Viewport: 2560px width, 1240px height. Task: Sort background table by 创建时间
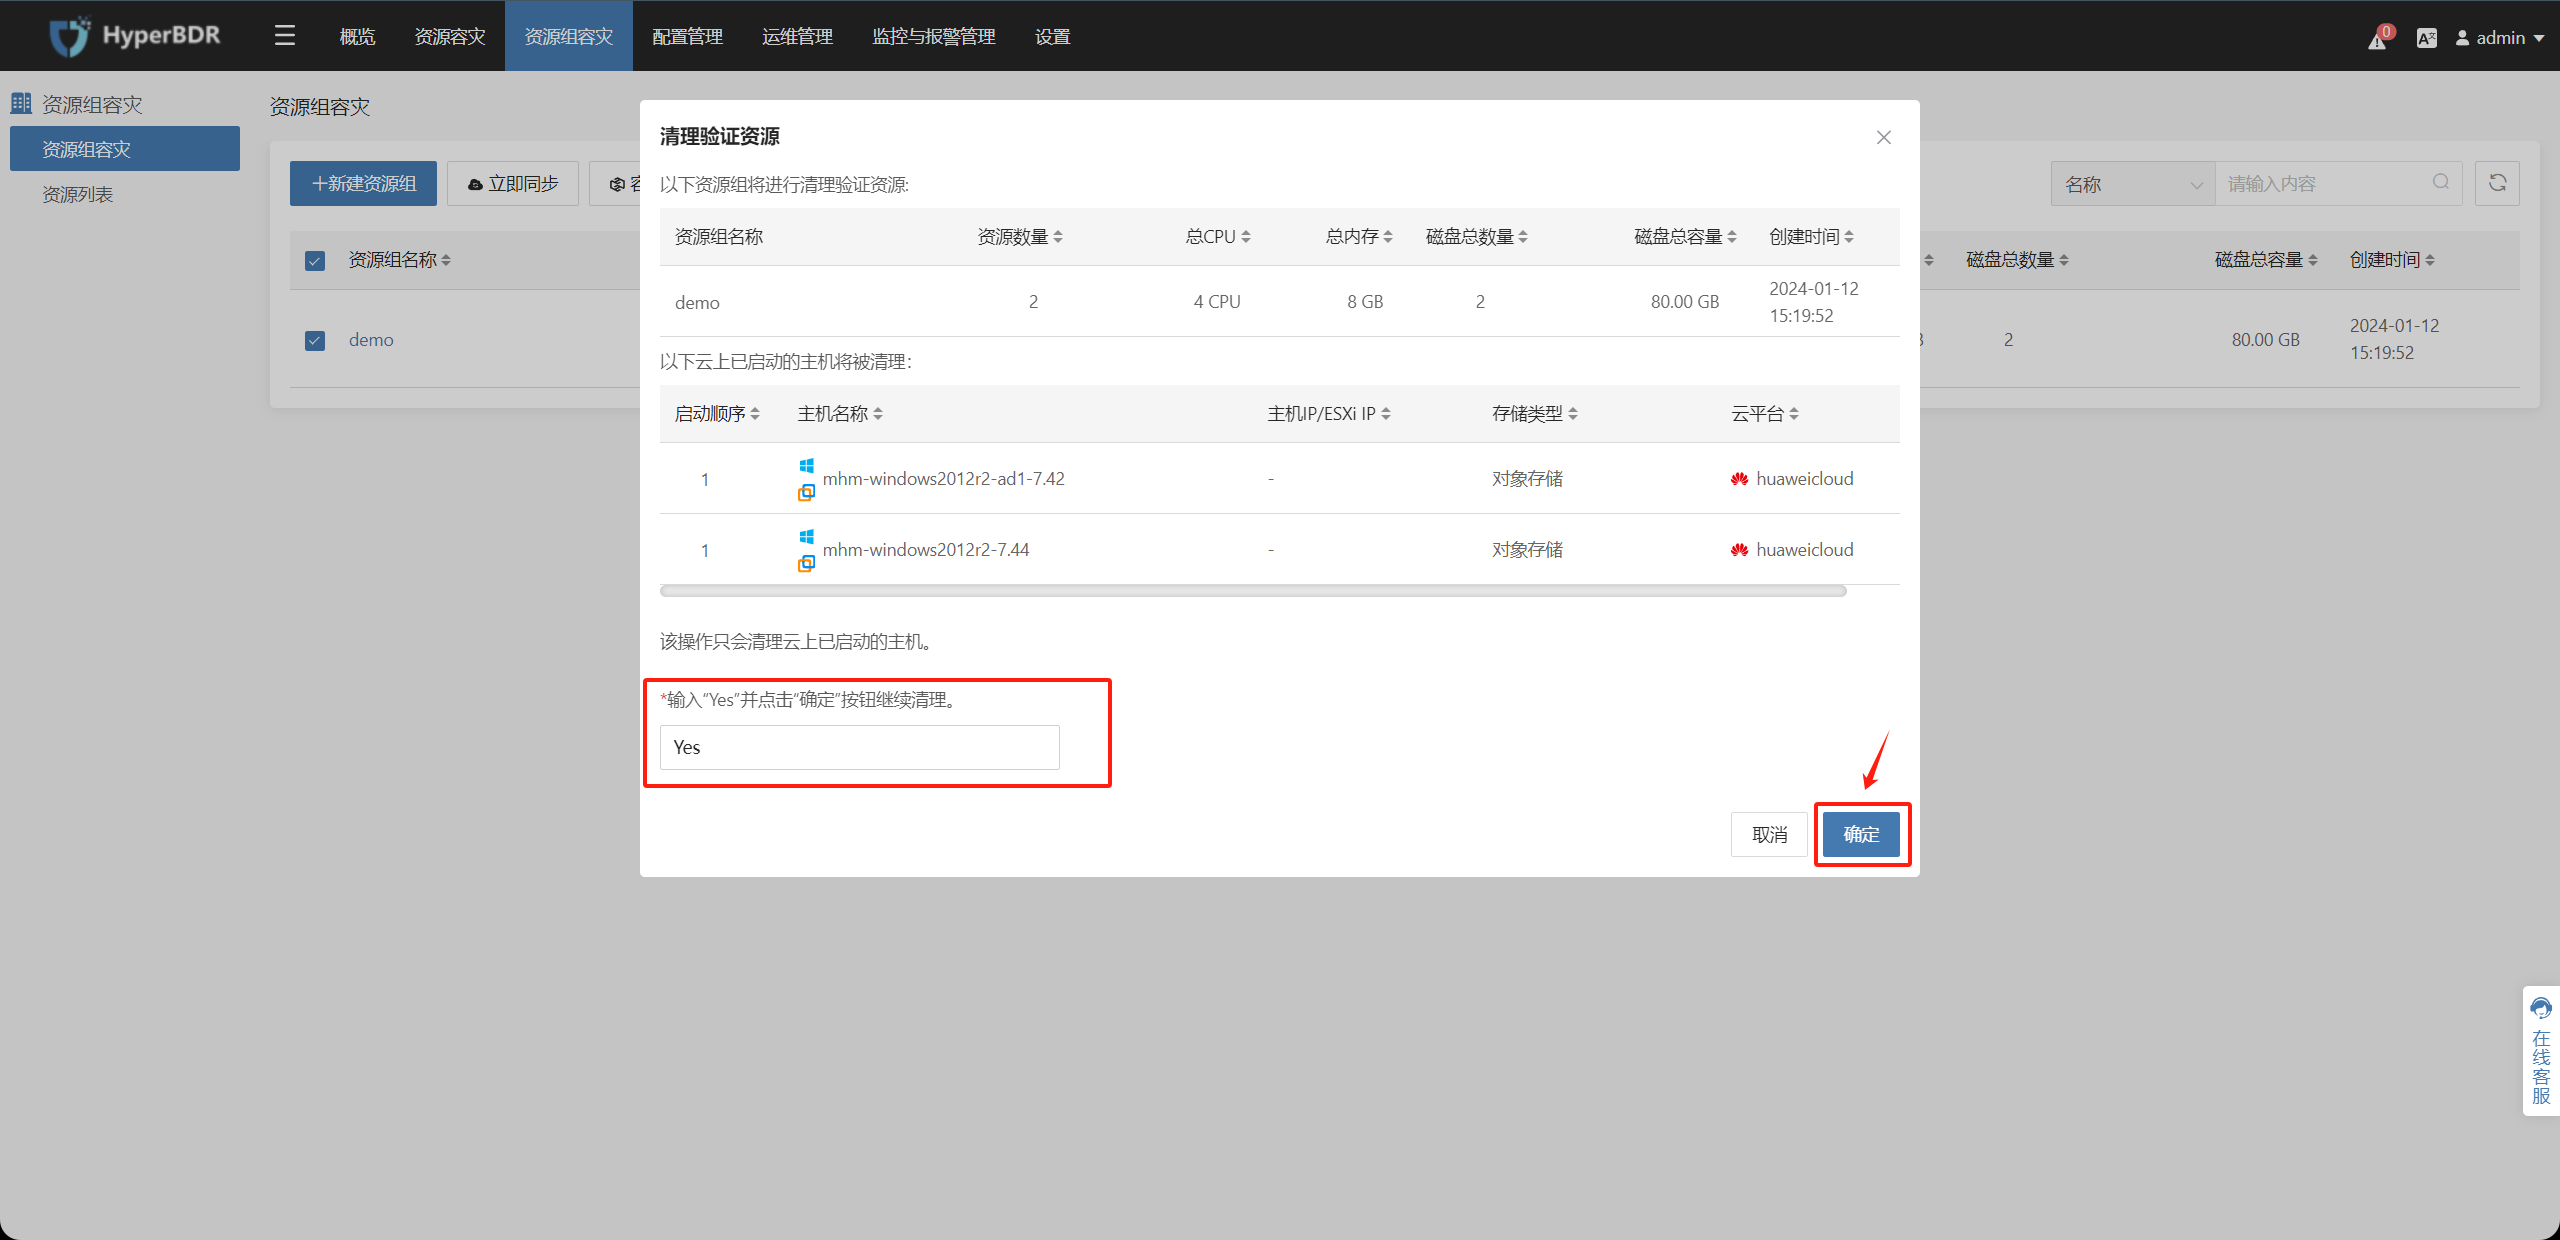2430,260
